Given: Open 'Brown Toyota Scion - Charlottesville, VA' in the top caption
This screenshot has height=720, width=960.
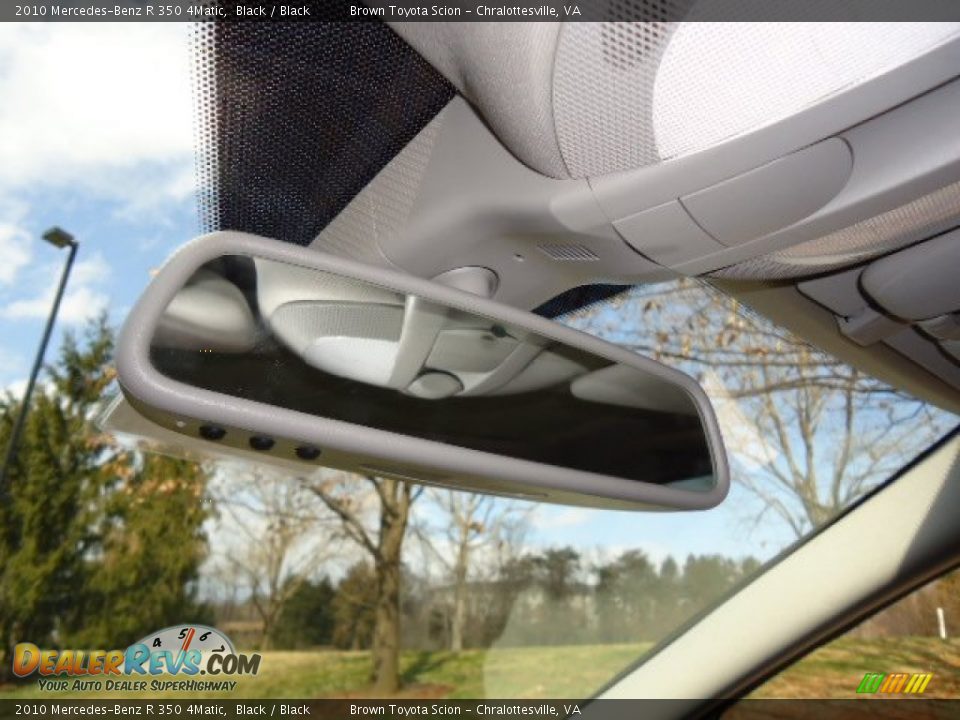Looking at the screenshot, I should tap(465, 10).
